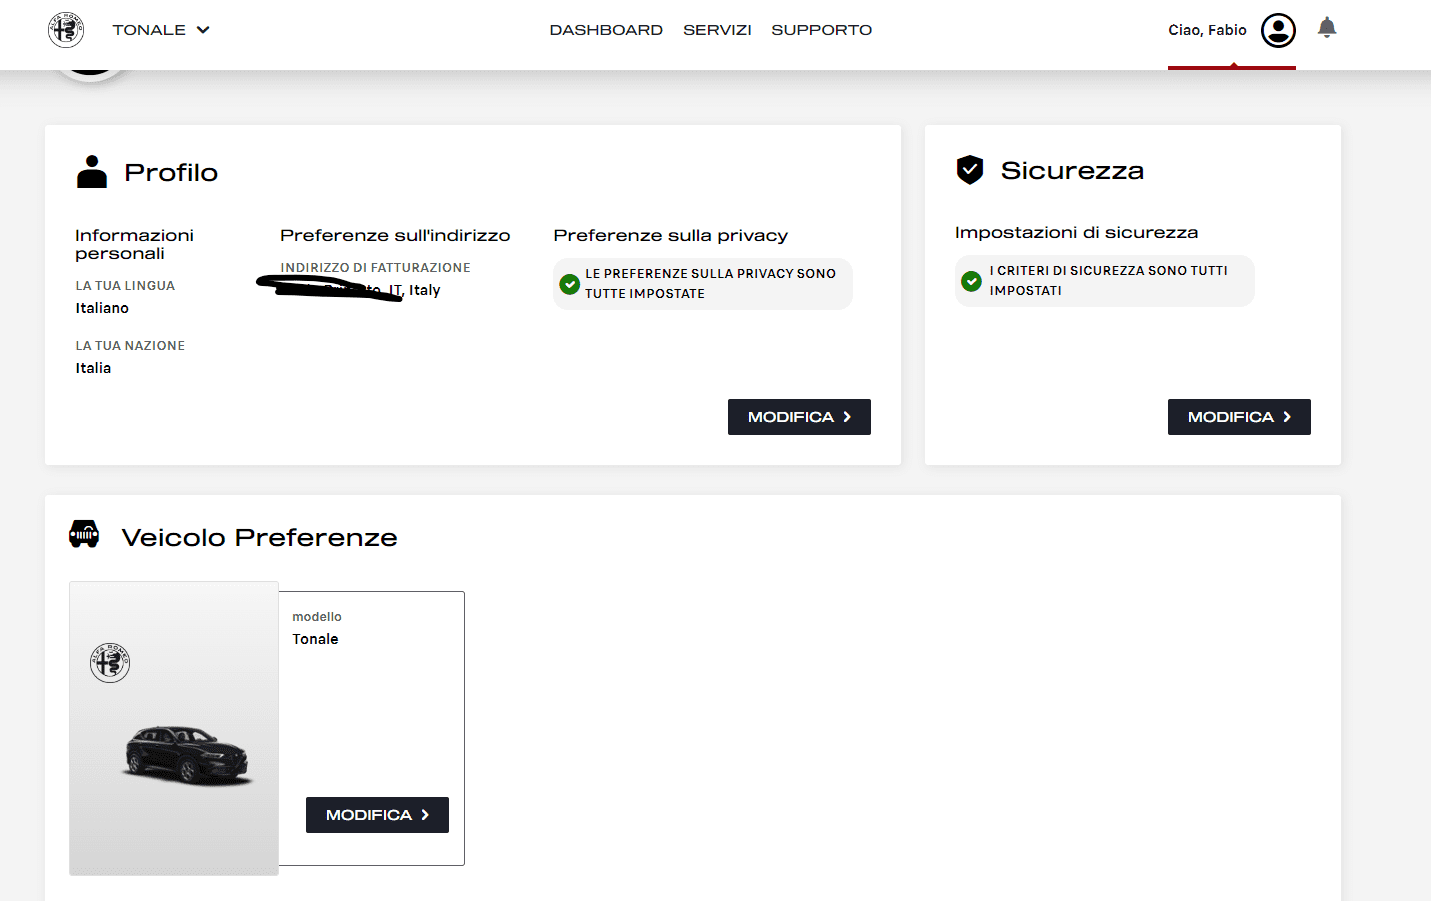Click the Veicolo Preferenze car icon
This screenshot has height=901, width=1431.
[84, 534]
